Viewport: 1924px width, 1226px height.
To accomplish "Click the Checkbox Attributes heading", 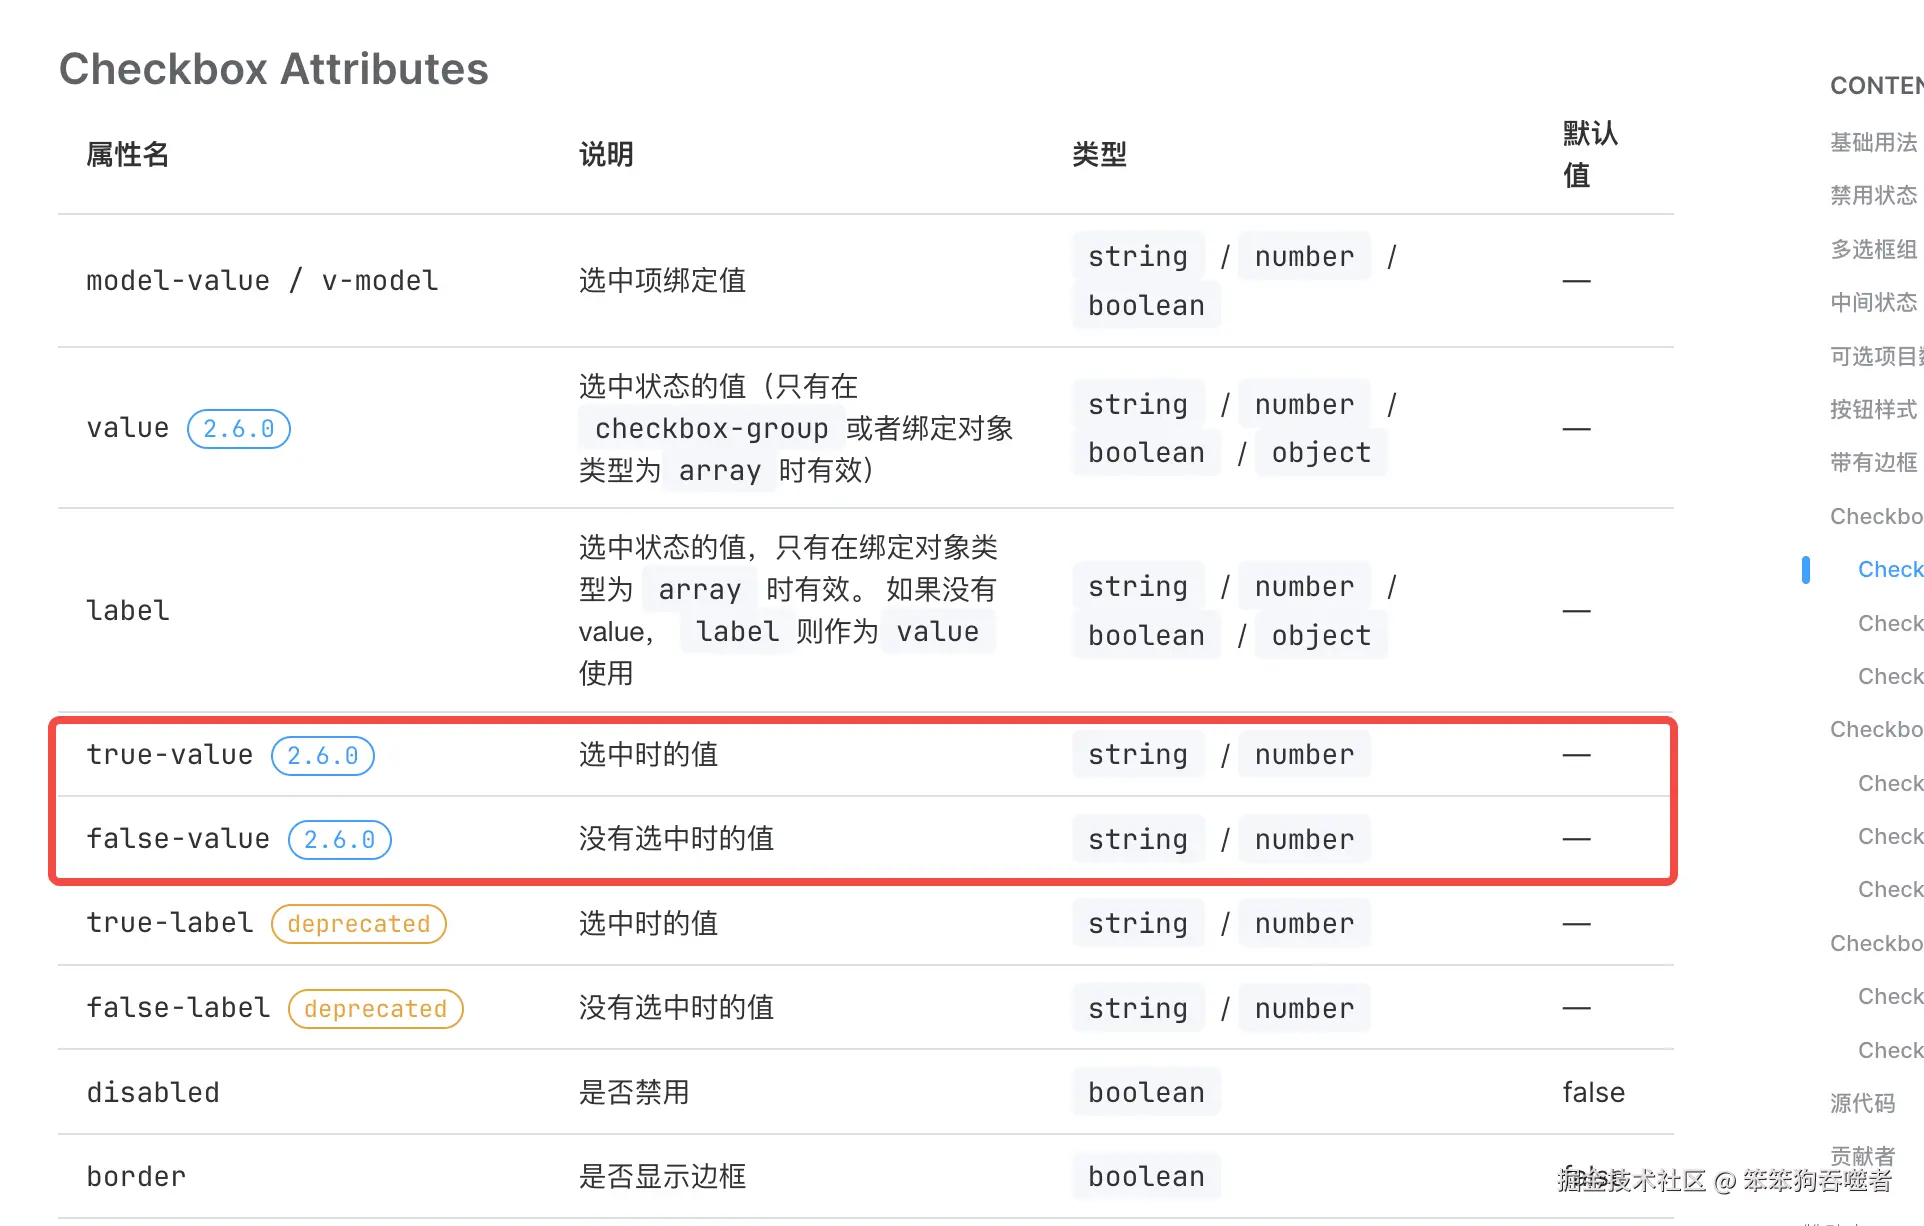I will 273,69.
